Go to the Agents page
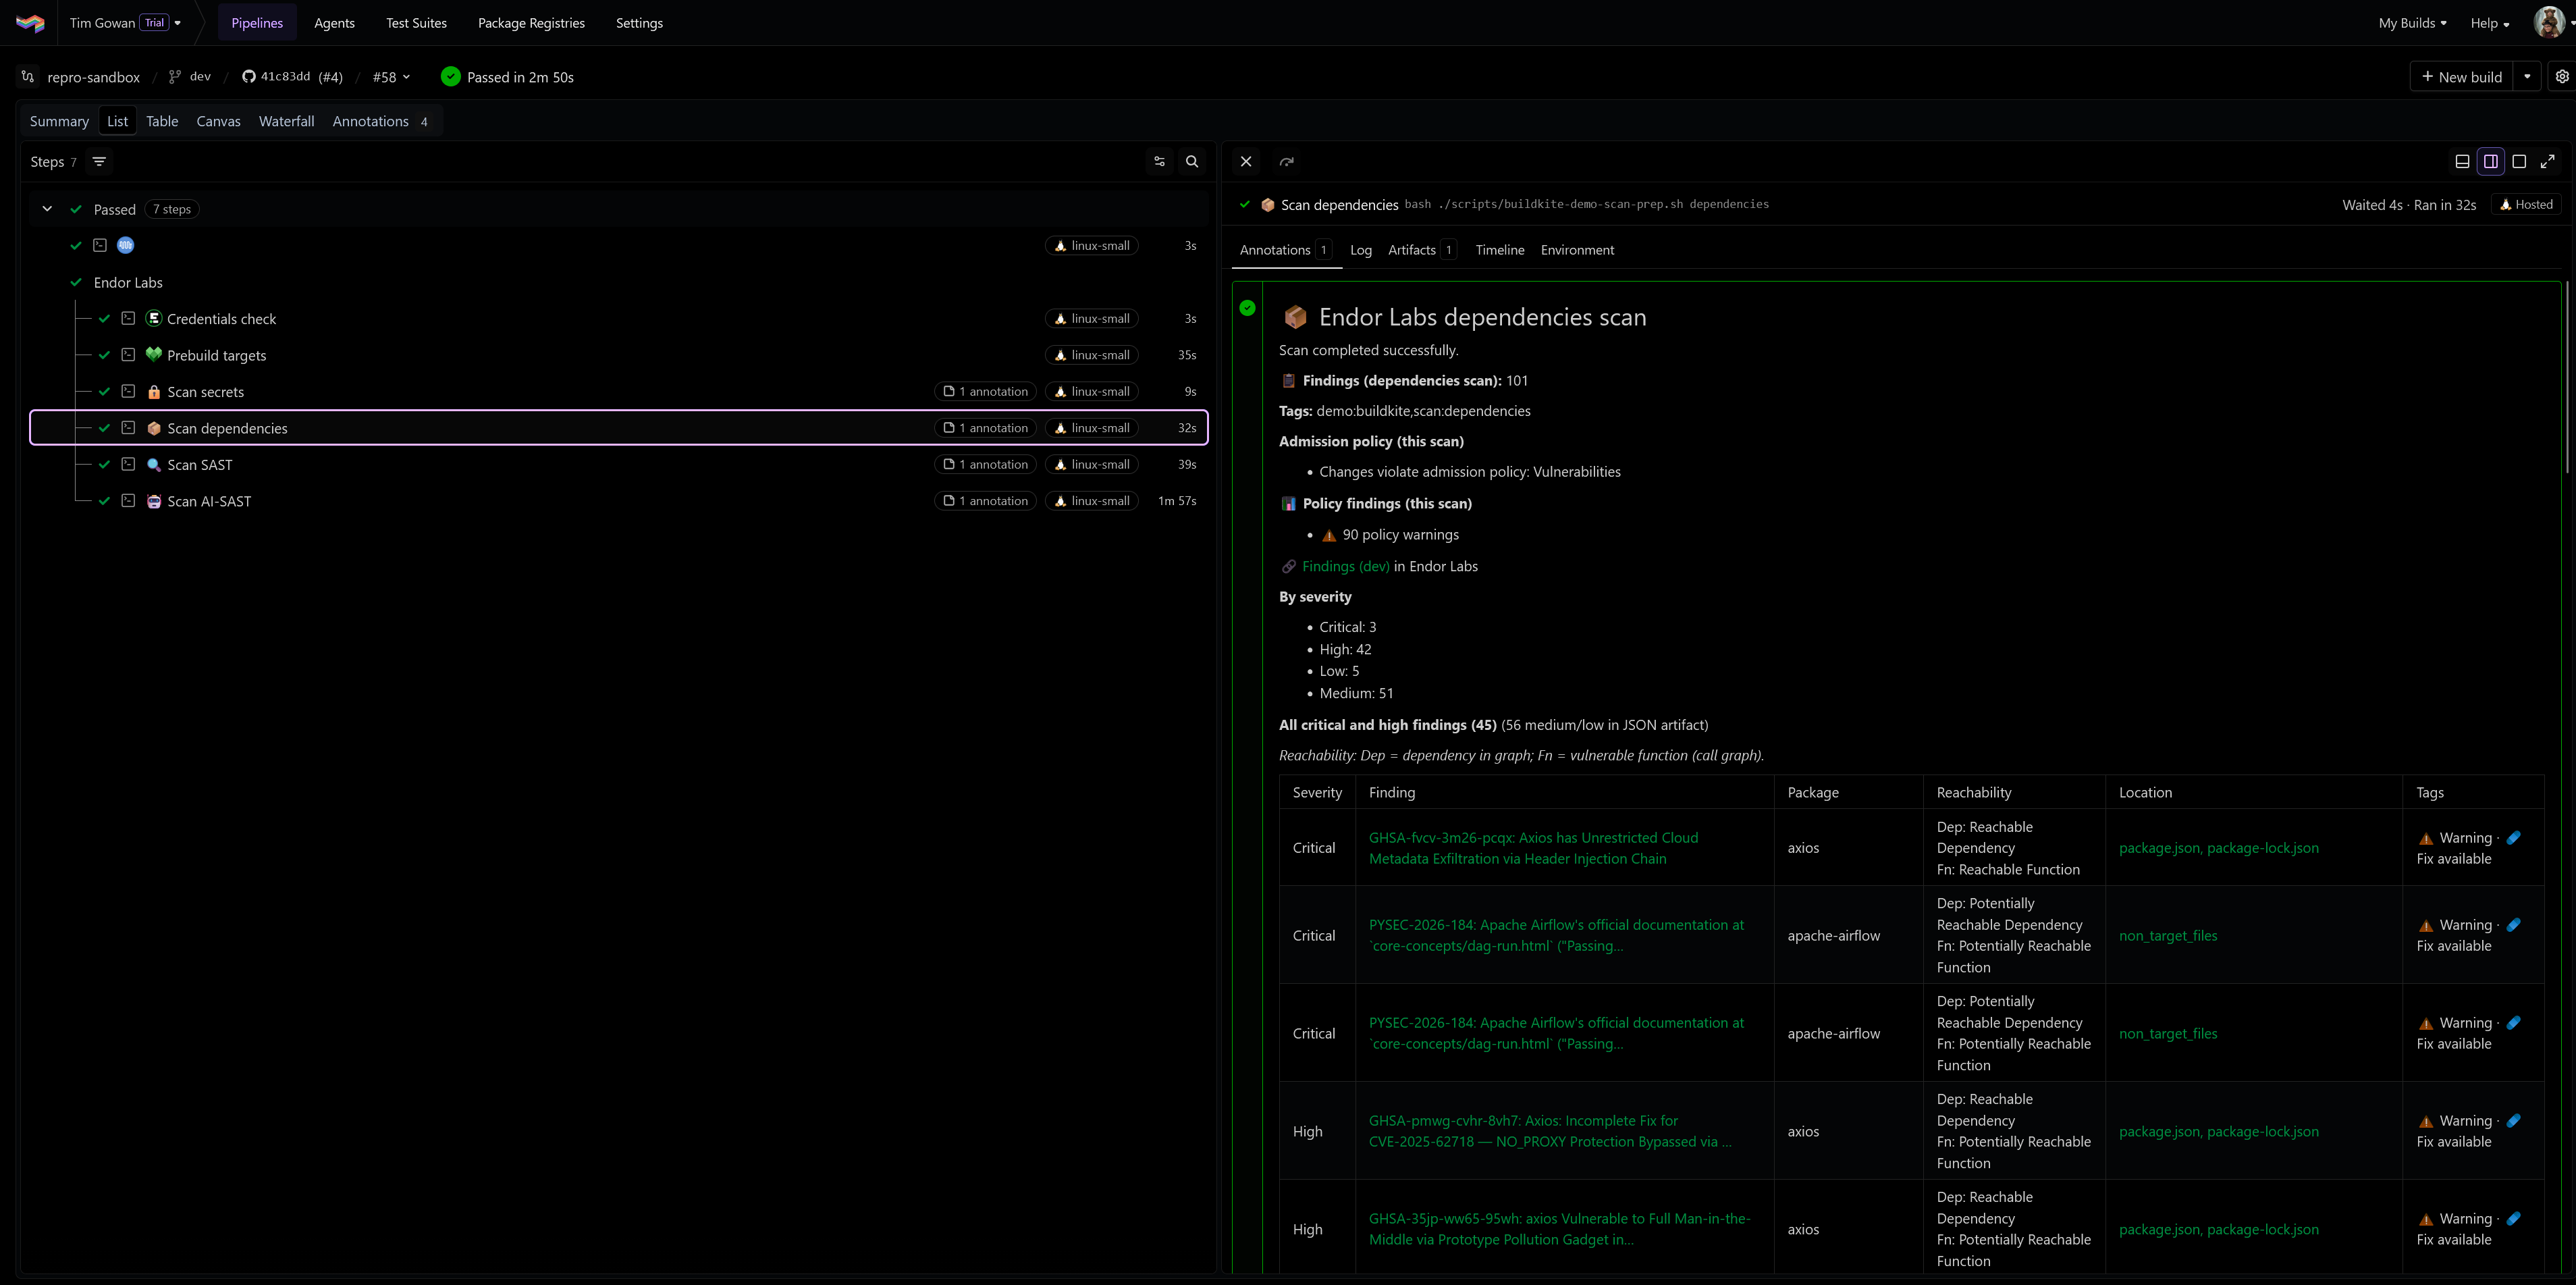Screen dimensions: 2576x1285 point(334,23)
